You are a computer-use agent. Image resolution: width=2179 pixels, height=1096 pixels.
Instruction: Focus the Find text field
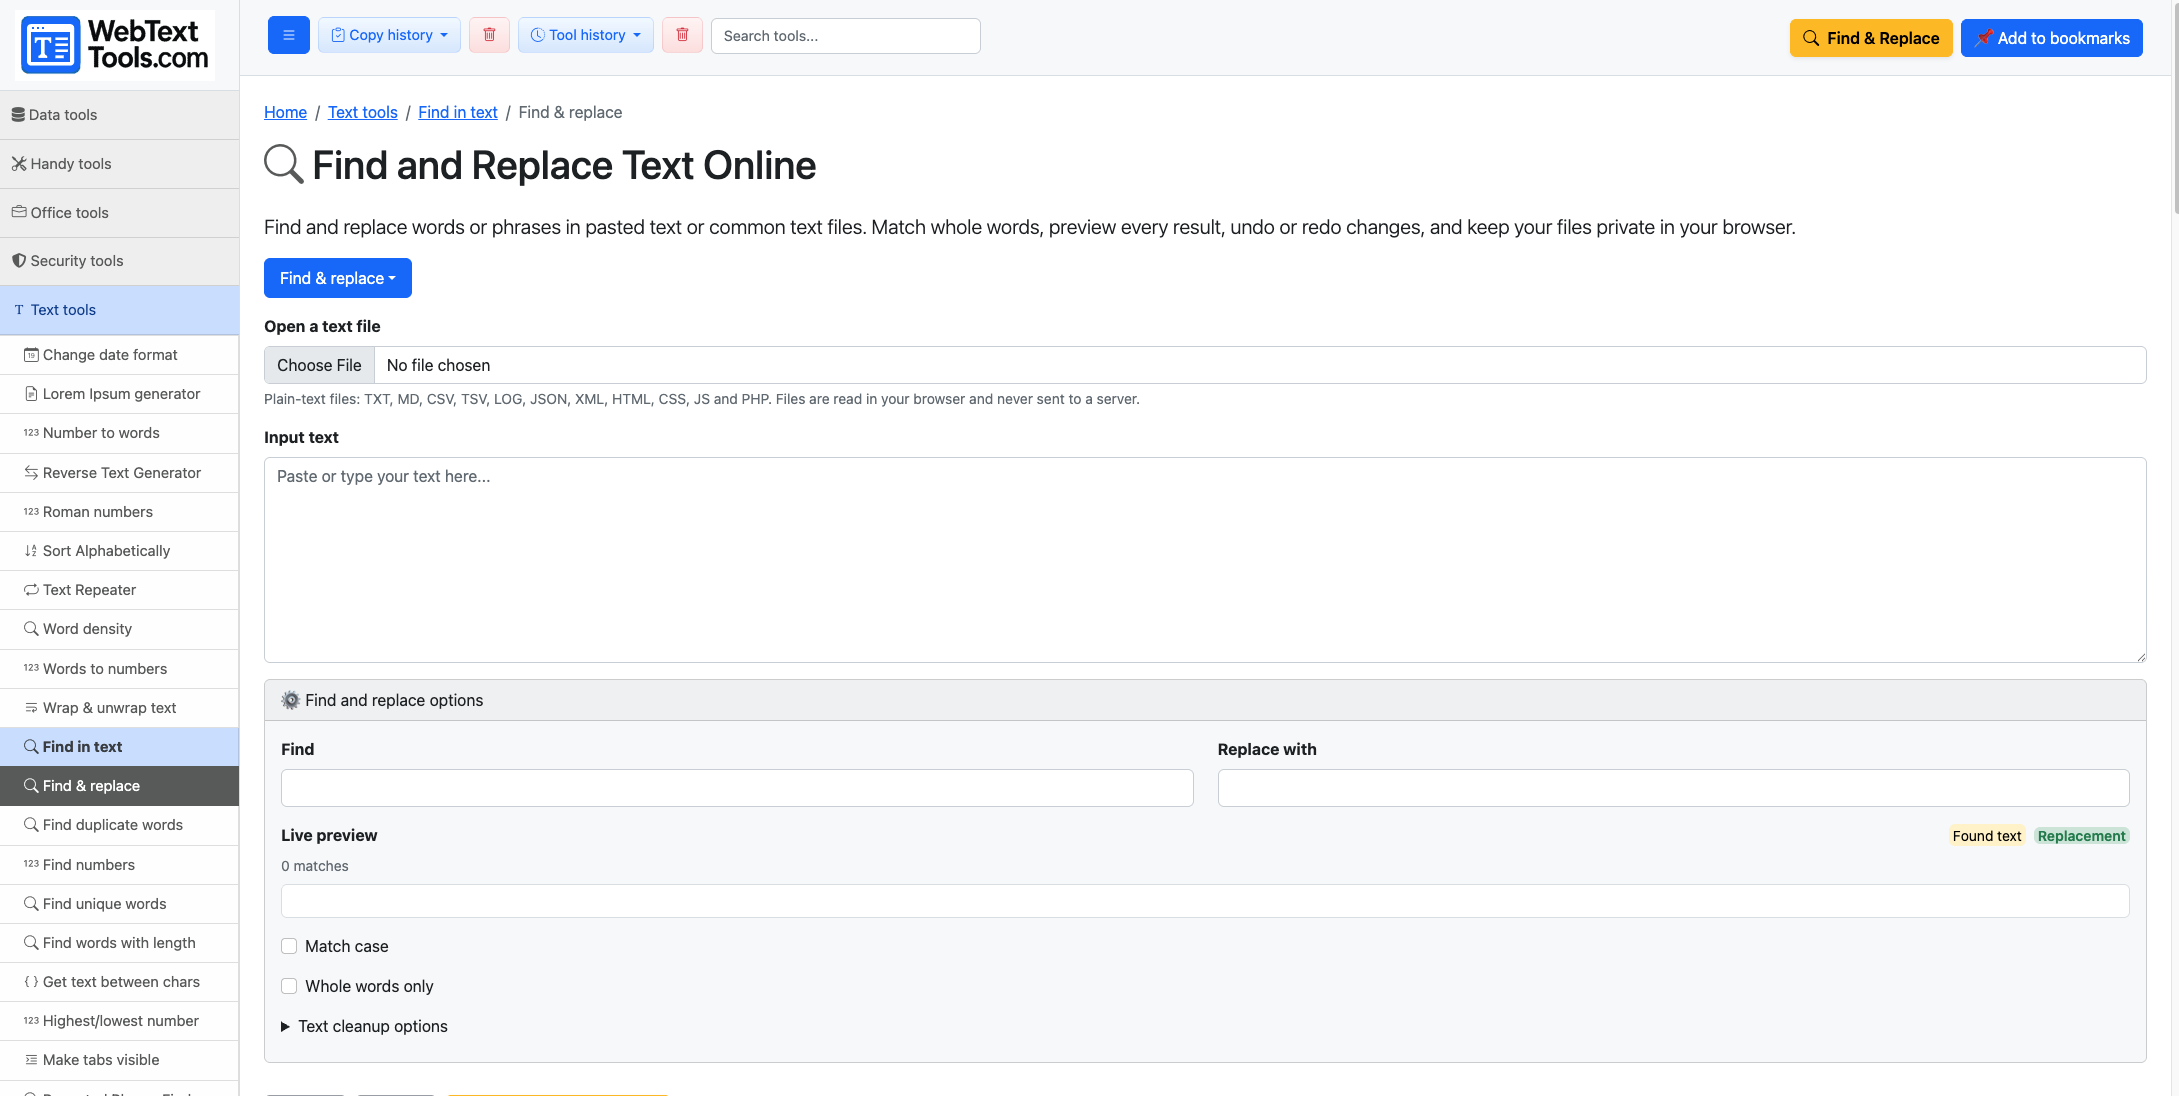(737, 788)
